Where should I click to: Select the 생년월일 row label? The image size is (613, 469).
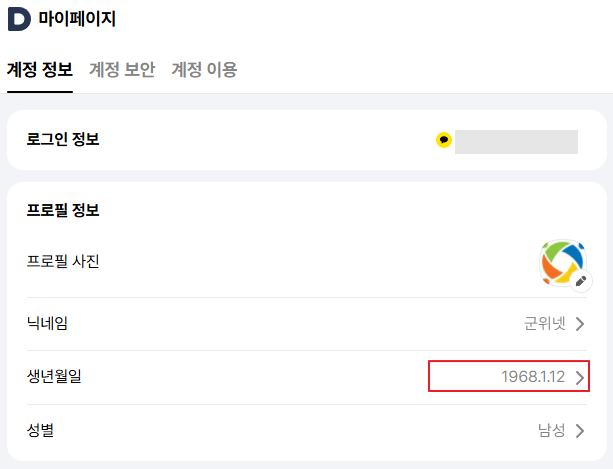54,377
